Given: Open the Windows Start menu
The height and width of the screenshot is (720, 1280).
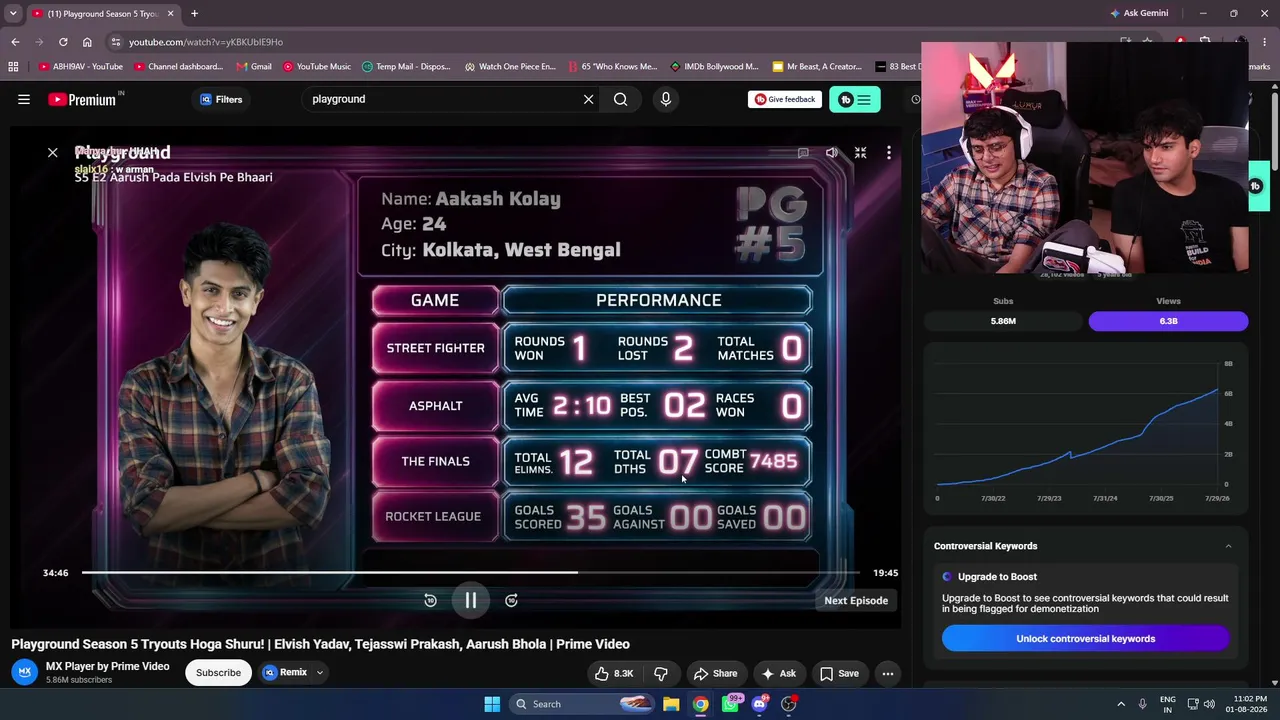Looking at the screenshot, I should 492,704.
